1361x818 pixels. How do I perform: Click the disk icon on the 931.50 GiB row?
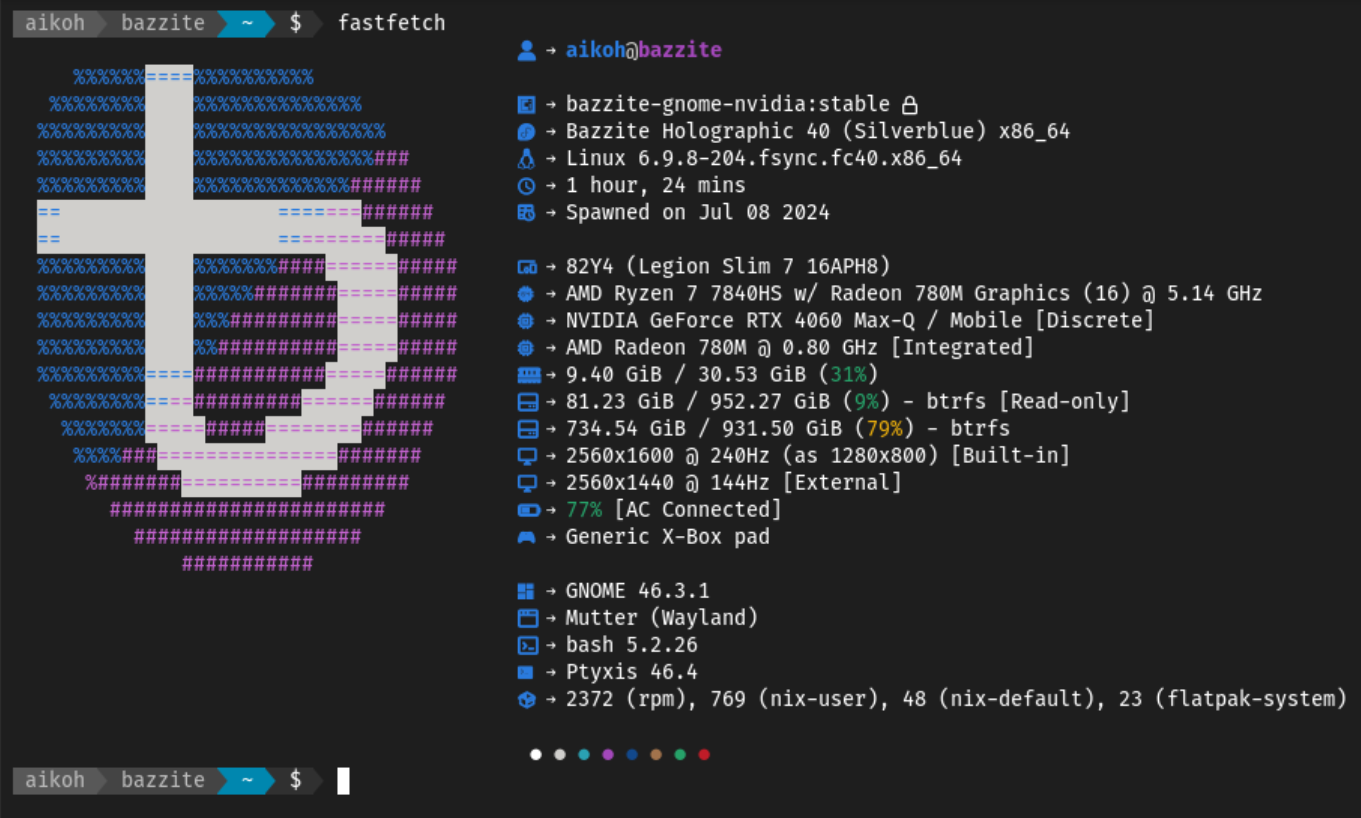[x=527, y=428]
